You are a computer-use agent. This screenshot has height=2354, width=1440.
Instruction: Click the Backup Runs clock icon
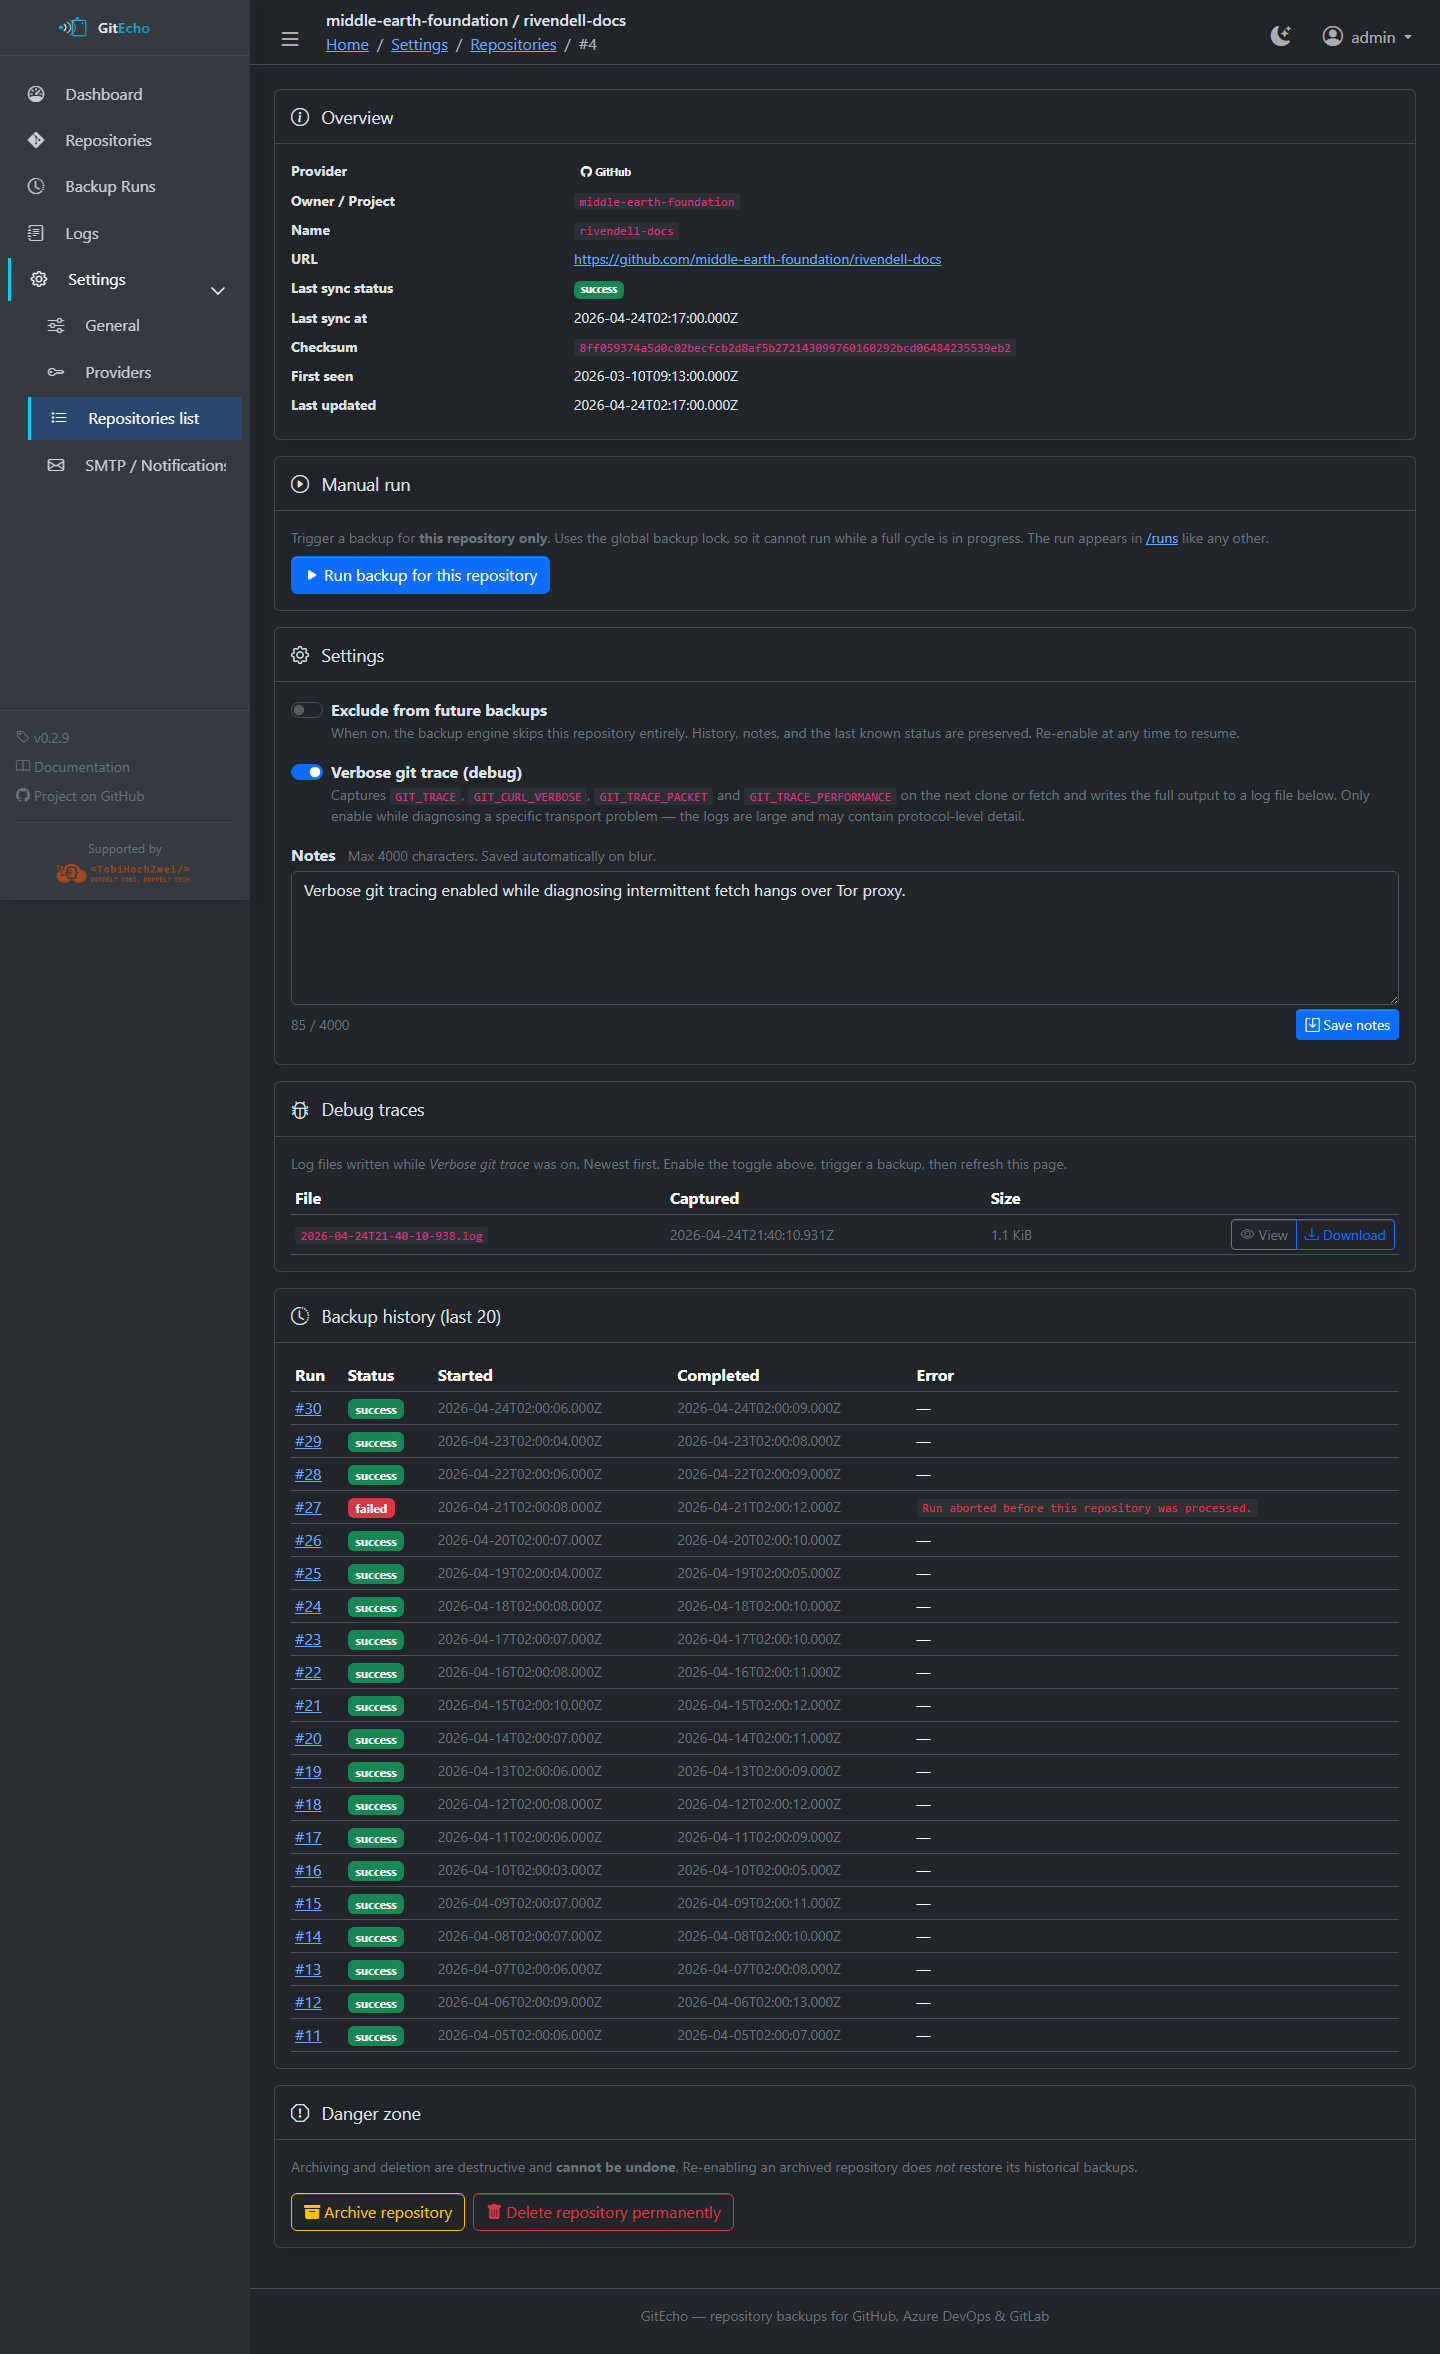pyautogui.click(x=37, y=186)
